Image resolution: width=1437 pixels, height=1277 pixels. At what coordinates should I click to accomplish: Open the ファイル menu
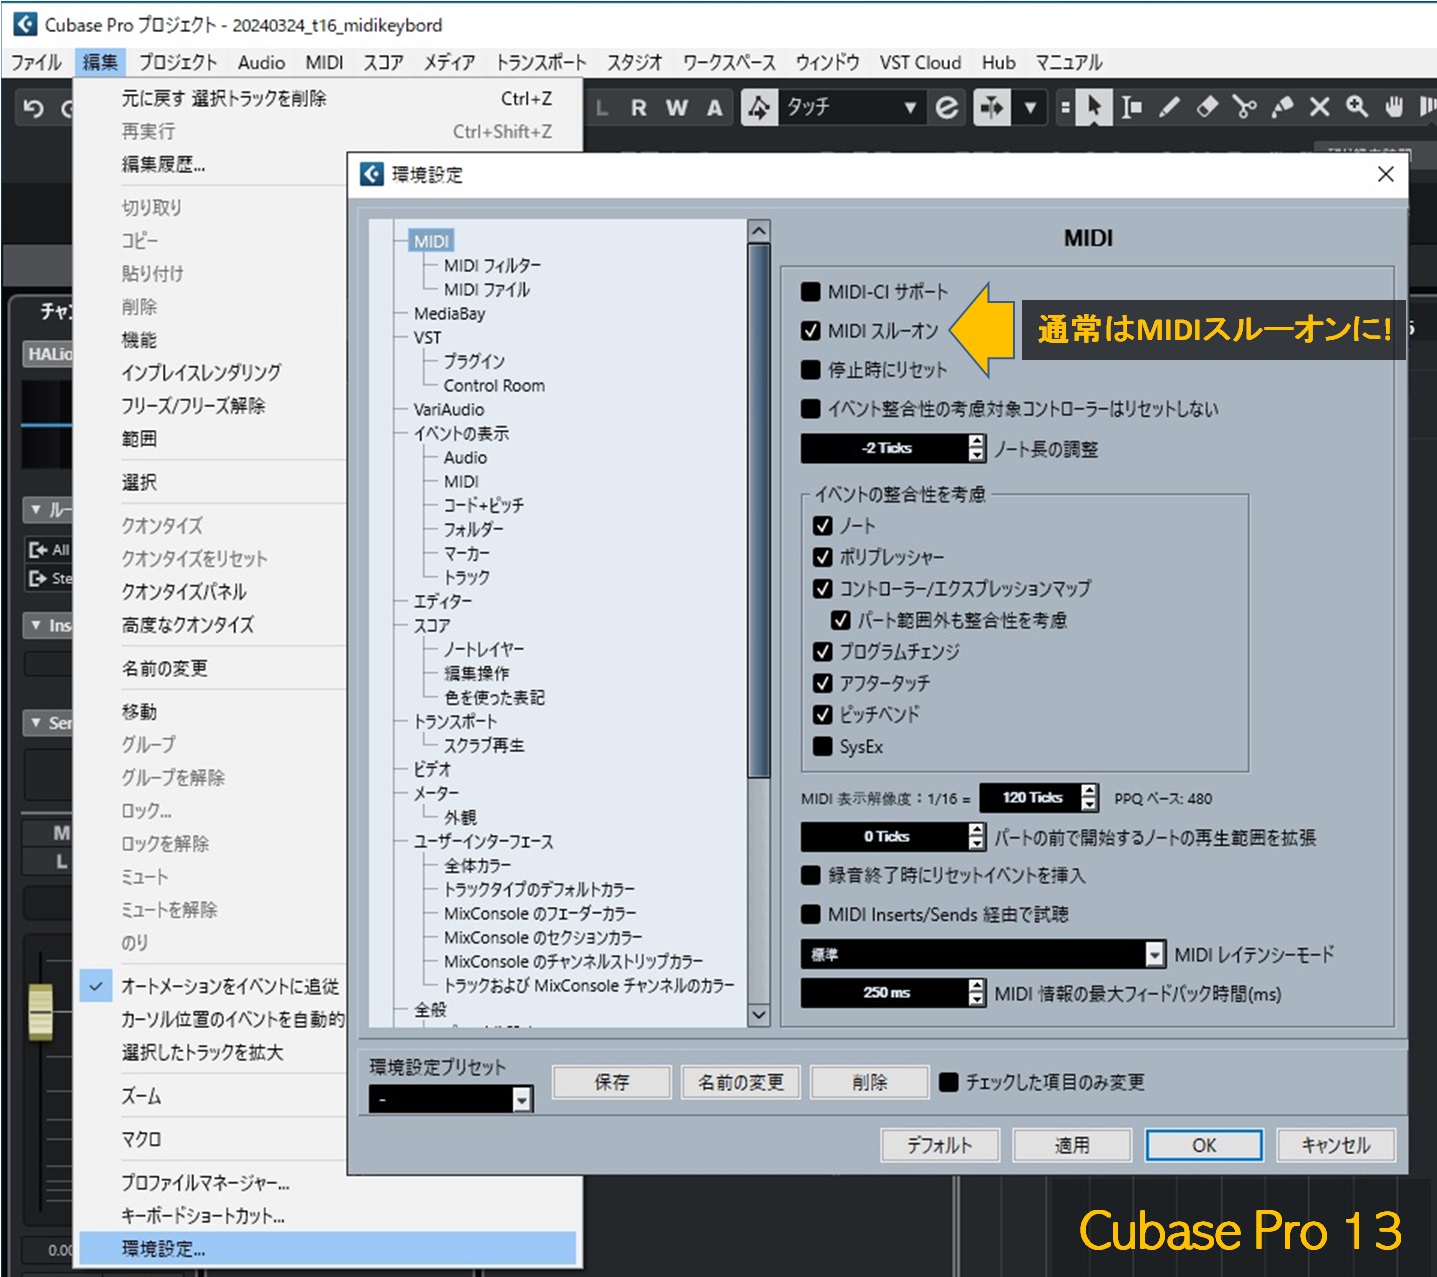point(36,62)
